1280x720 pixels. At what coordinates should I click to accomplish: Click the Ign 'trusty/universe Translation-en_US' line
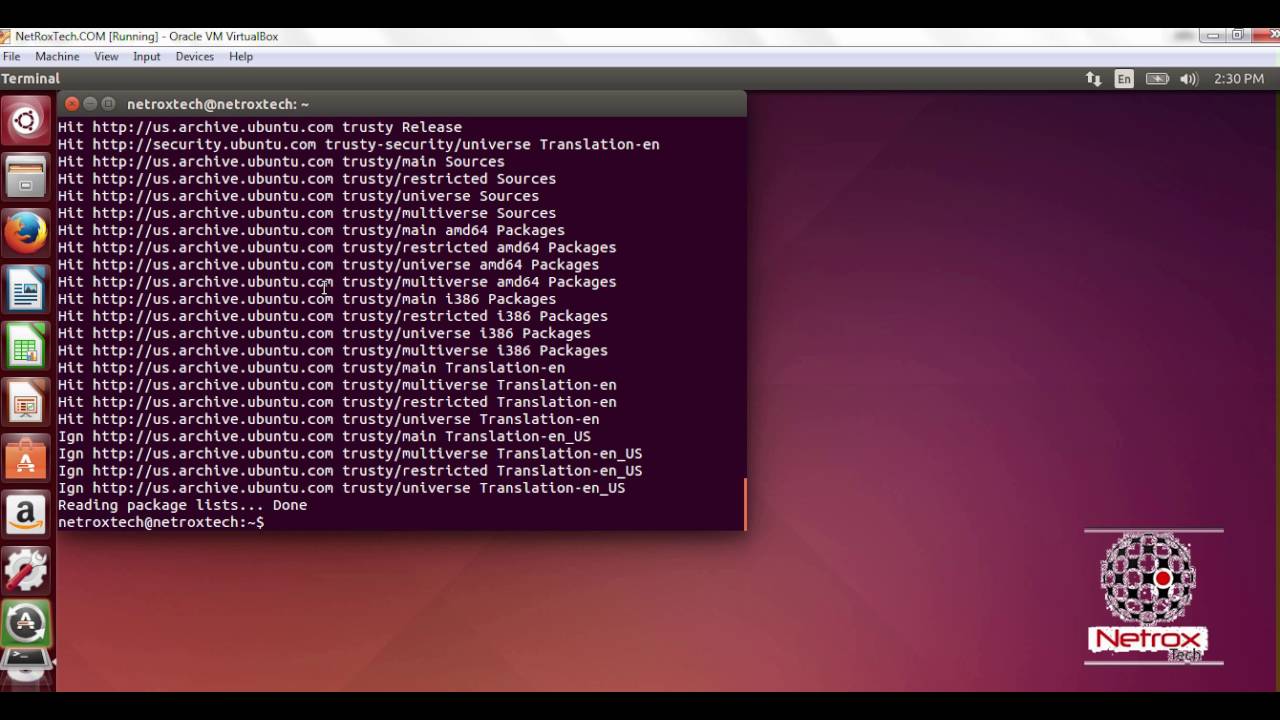pos(341,487)
